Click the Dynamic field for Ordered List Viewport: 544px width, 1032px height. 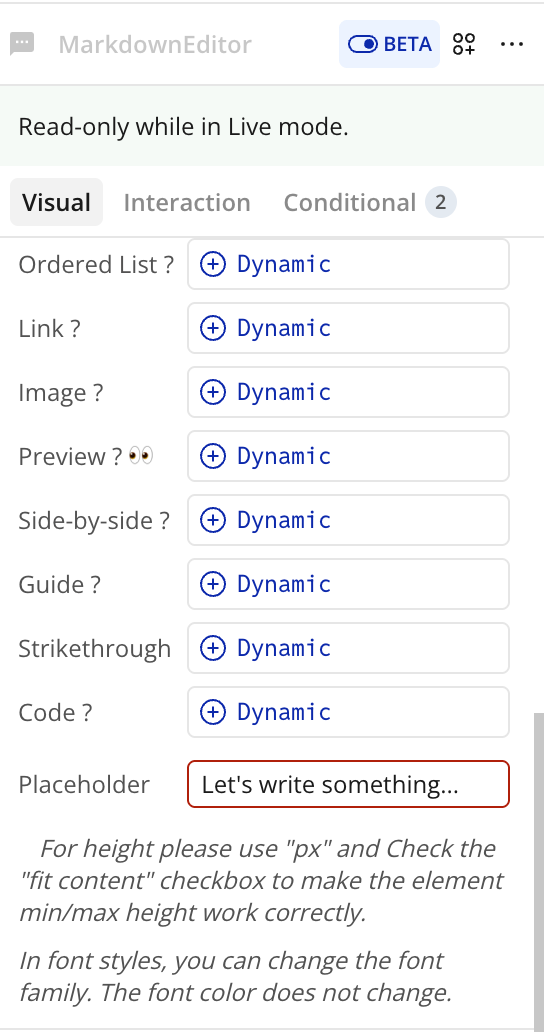349,264
